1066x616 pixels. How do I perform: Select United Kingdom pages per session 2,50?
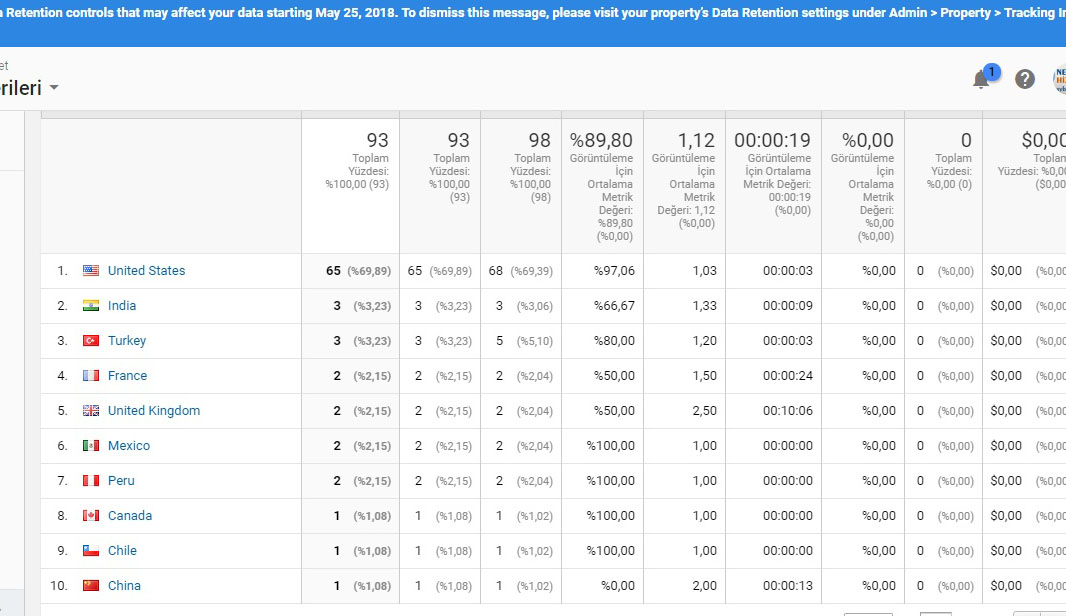point(704,411)
